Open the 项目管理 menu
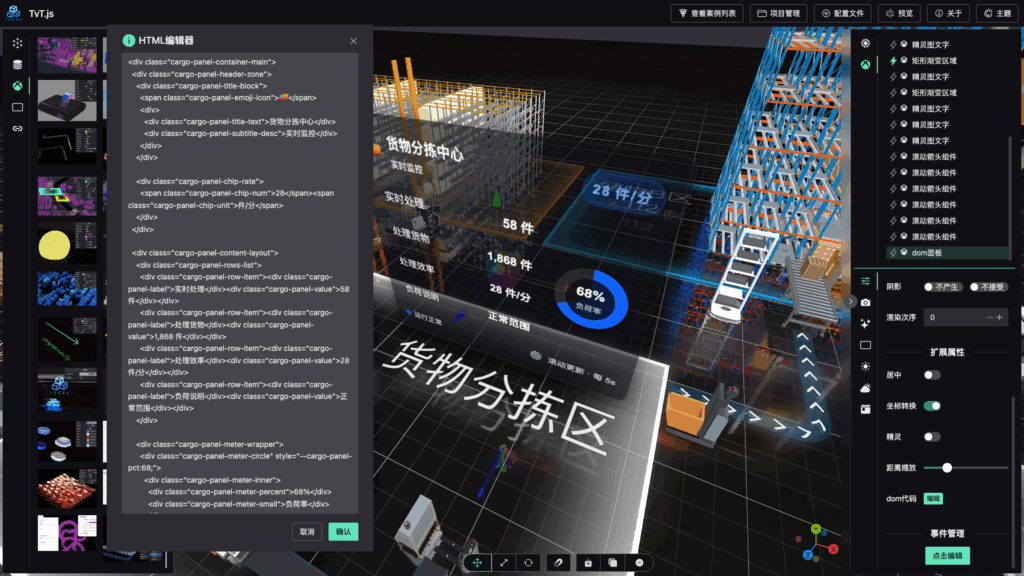 click(x=780, y=13)
